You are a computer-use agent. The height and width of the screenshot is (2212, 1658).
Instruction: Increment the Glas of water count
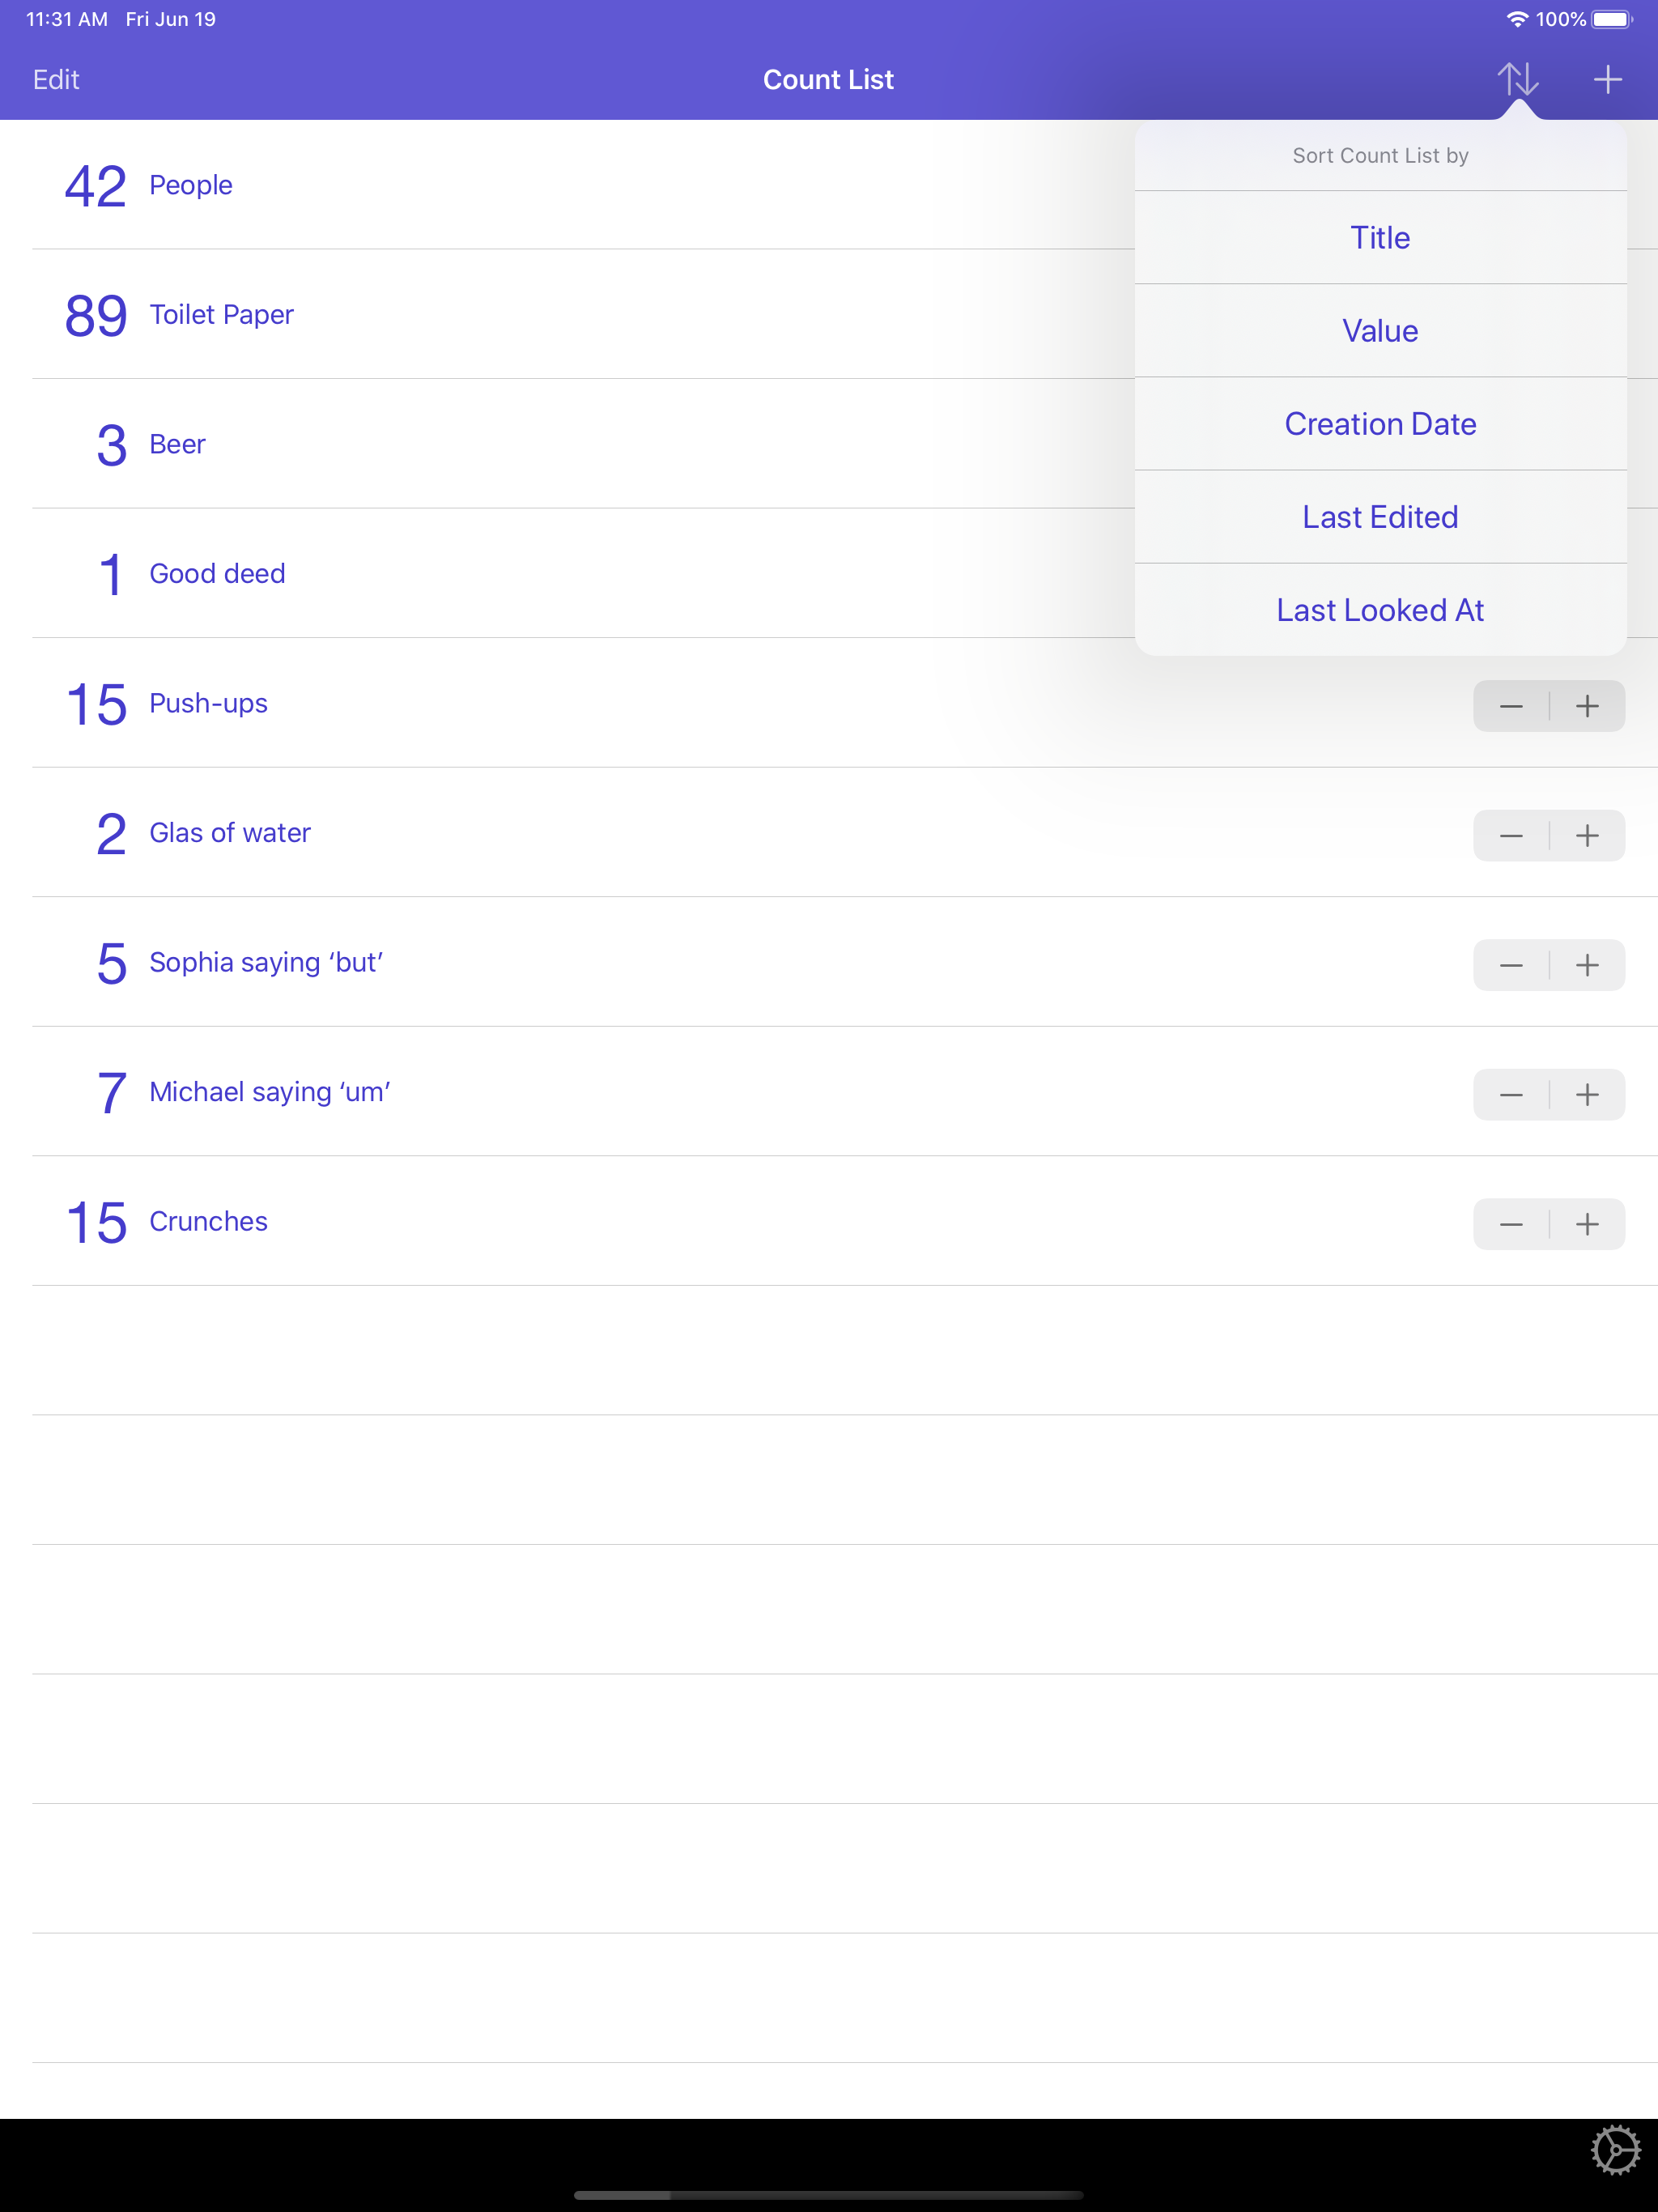[1589, 835]
